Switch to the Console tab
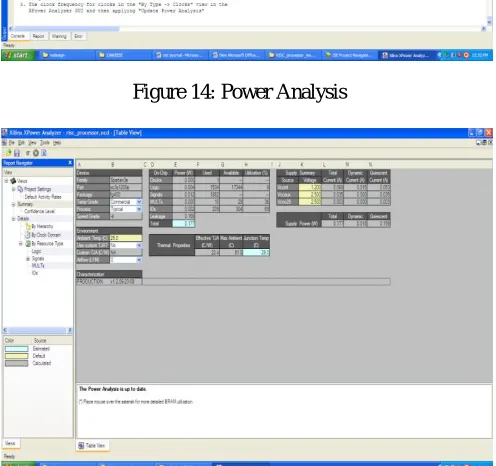The height and width of the screenshot is (466, 496). pos(18,36)
